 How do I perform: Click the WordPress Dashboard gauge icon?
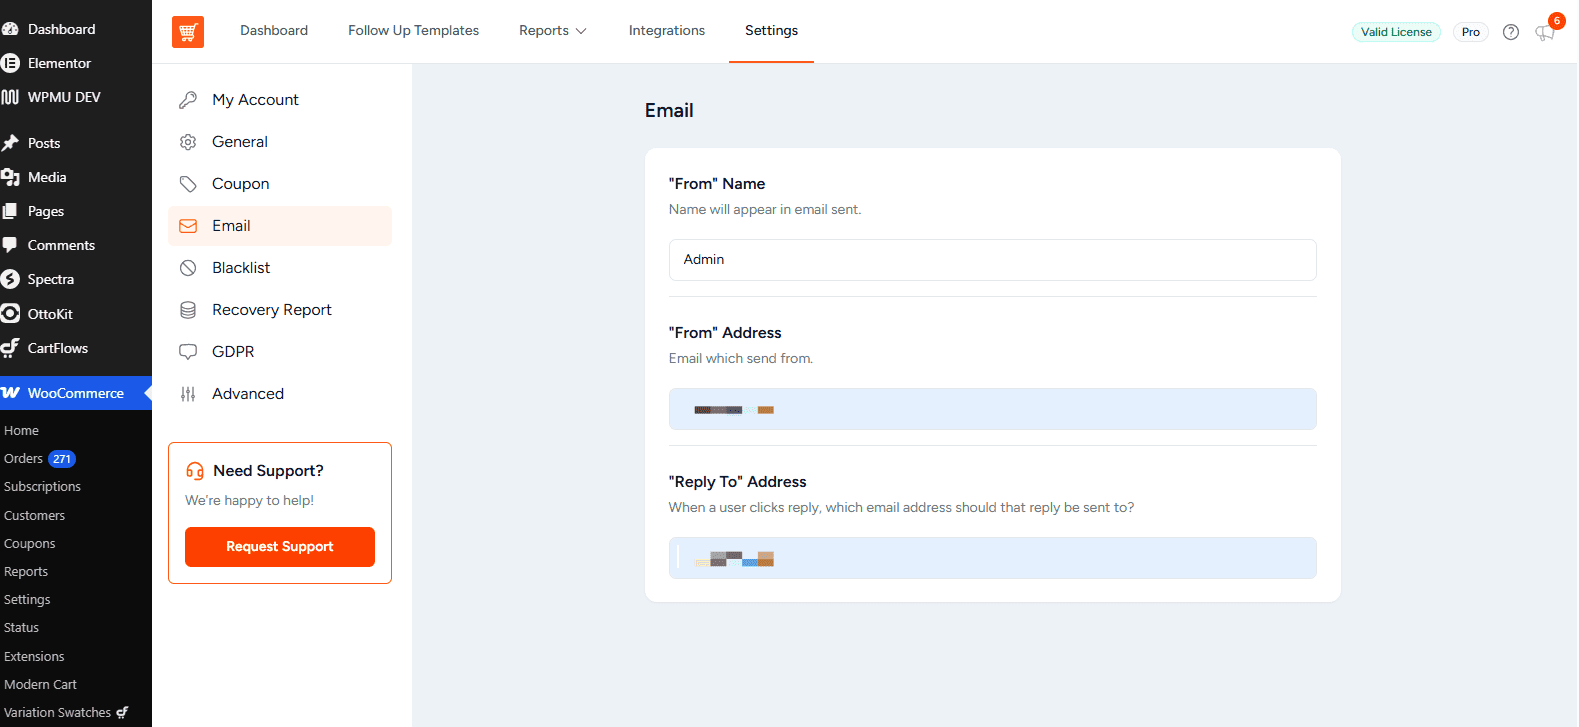(11, 29)
